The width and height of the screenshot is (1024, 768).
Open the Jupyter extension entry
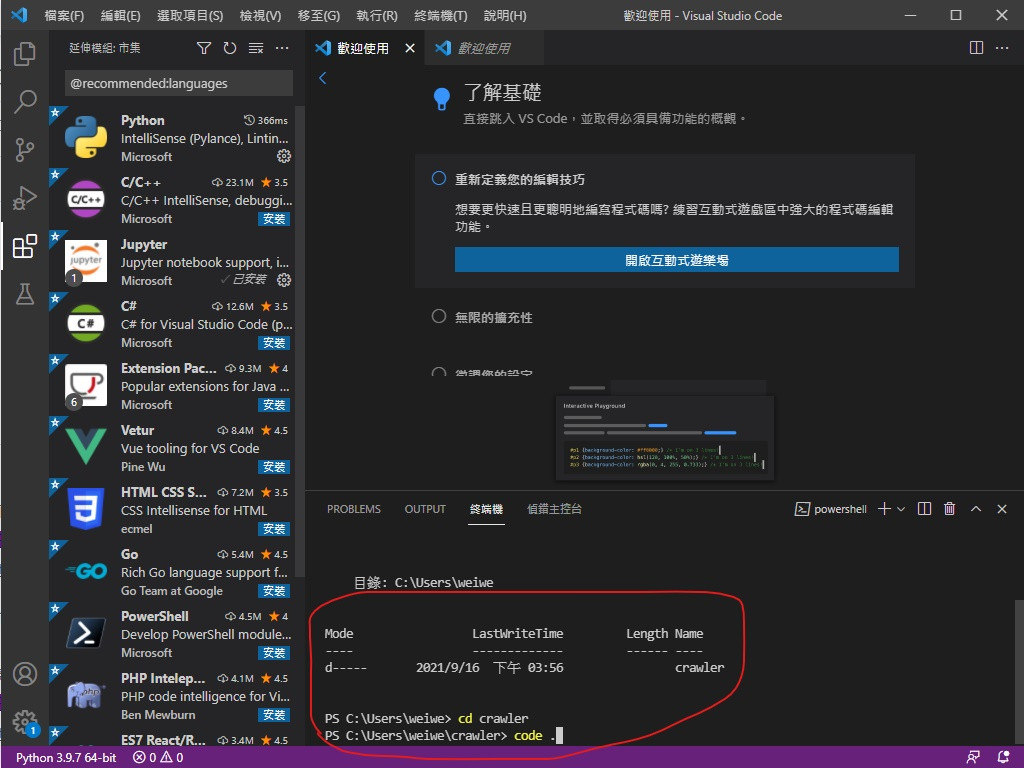[x=172, y=262]
